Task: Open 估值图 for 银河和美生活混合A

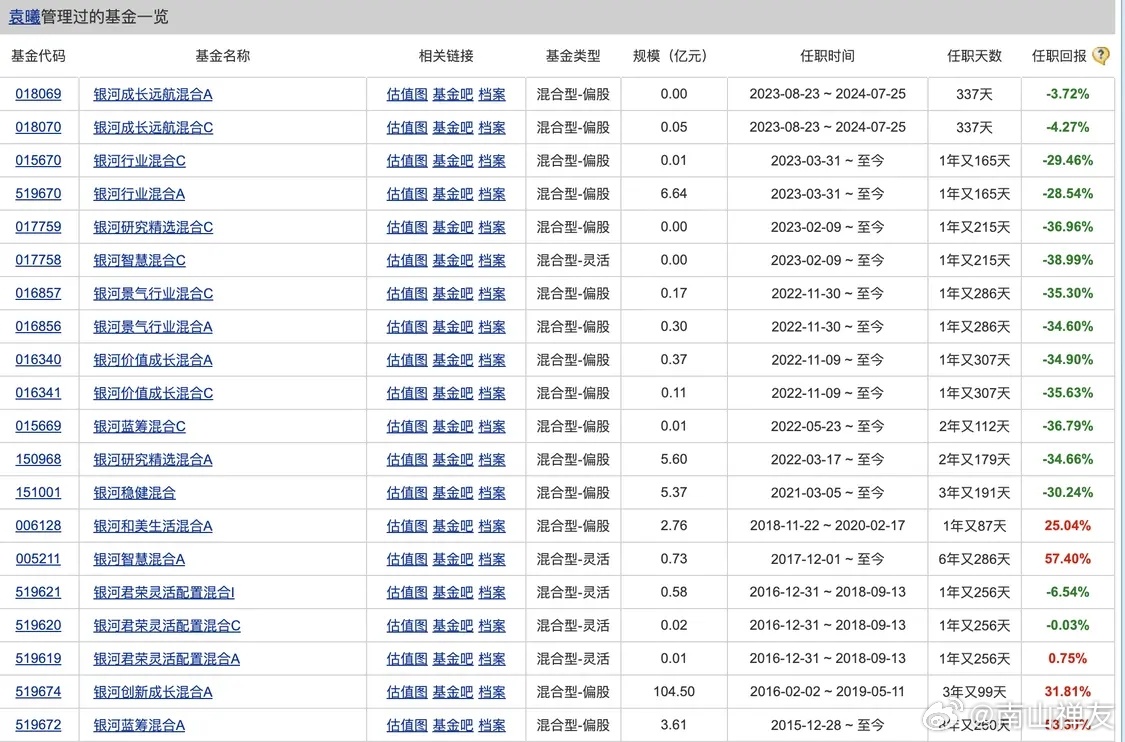Action: click(406, 525)
